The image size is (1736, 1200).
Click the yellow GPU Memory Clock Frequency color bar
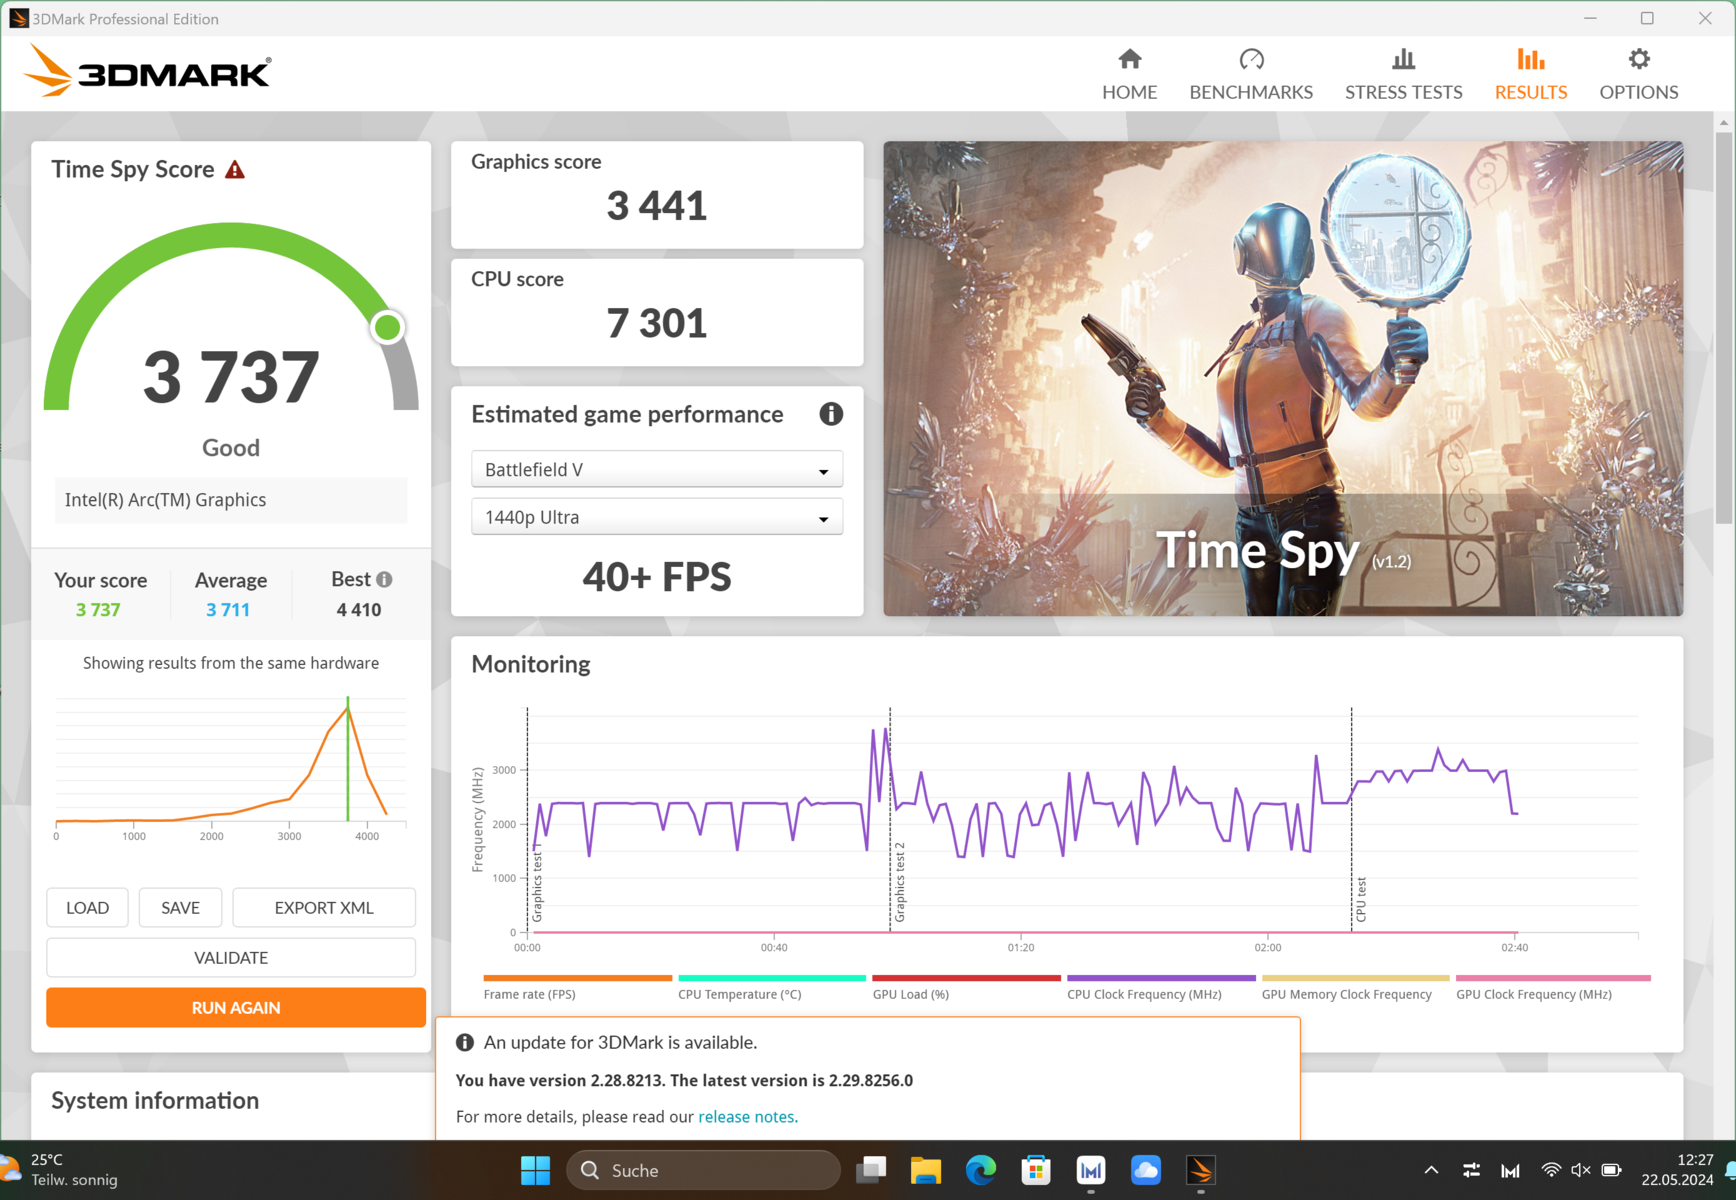click(1355, 978)
